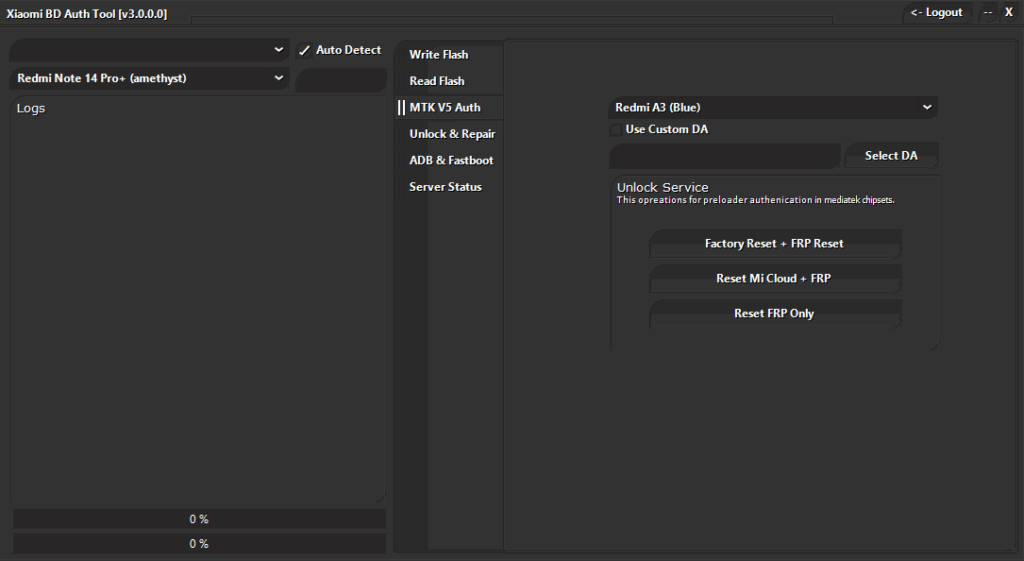The height and width of the screenshot is (561, 1024).
Task: Select the MTK V5 Auth tab
Action: (444, 108)
